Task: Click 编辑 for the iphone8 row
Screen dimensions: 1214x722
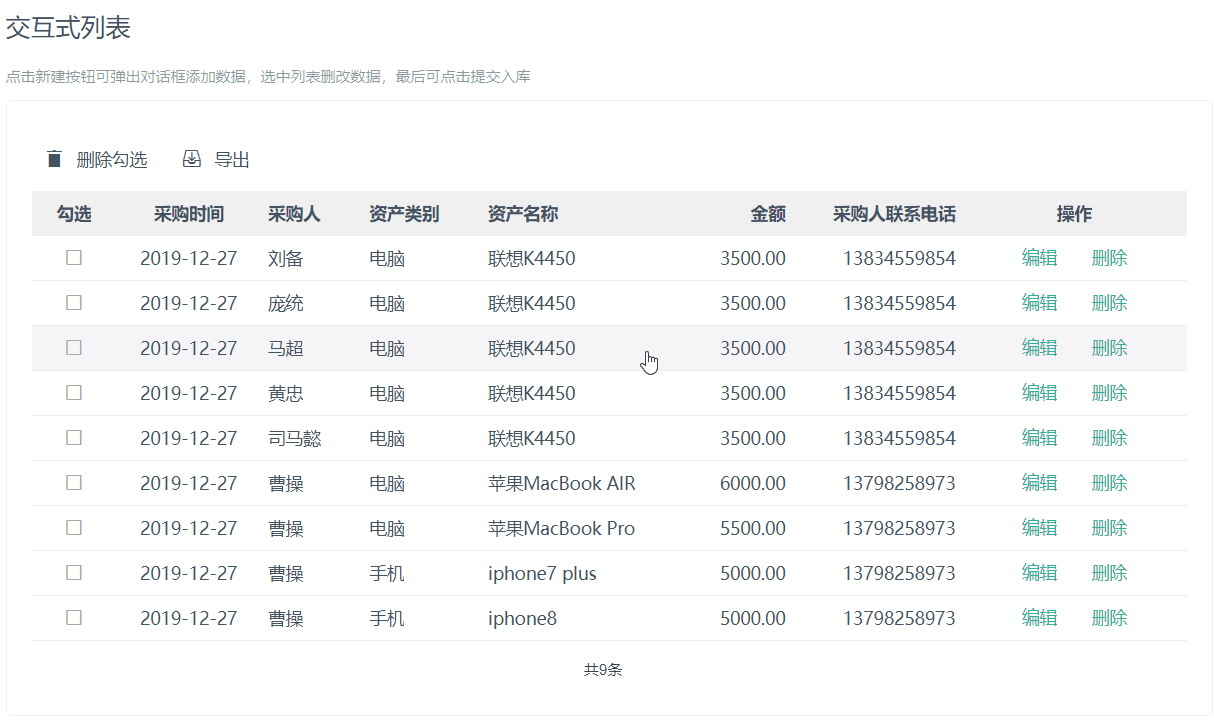Action: pos(1039,618)
